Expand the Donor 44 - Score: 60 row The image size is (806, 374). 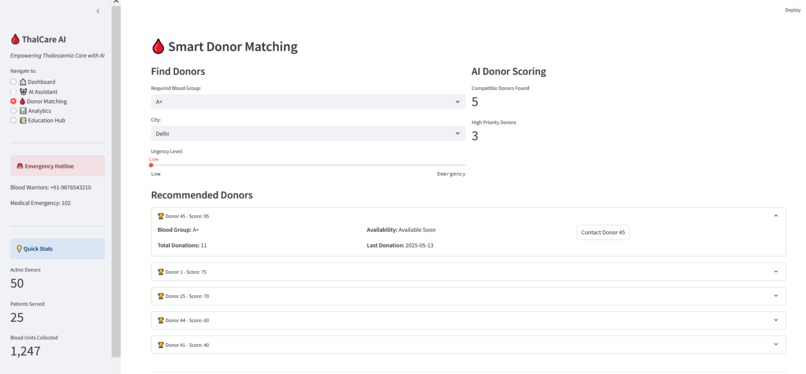coord(468,321)
